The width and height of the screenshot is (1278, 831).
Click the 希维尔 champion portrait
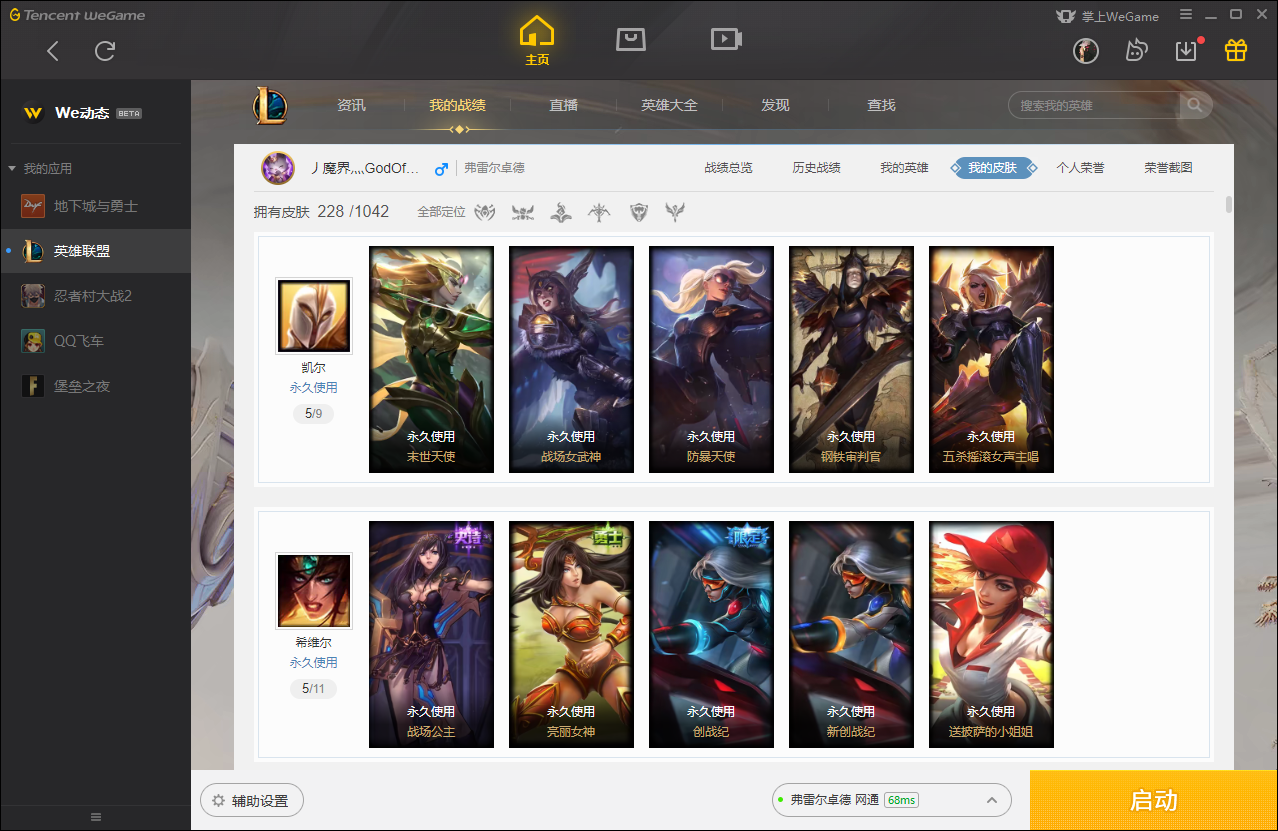click(314, 591)
